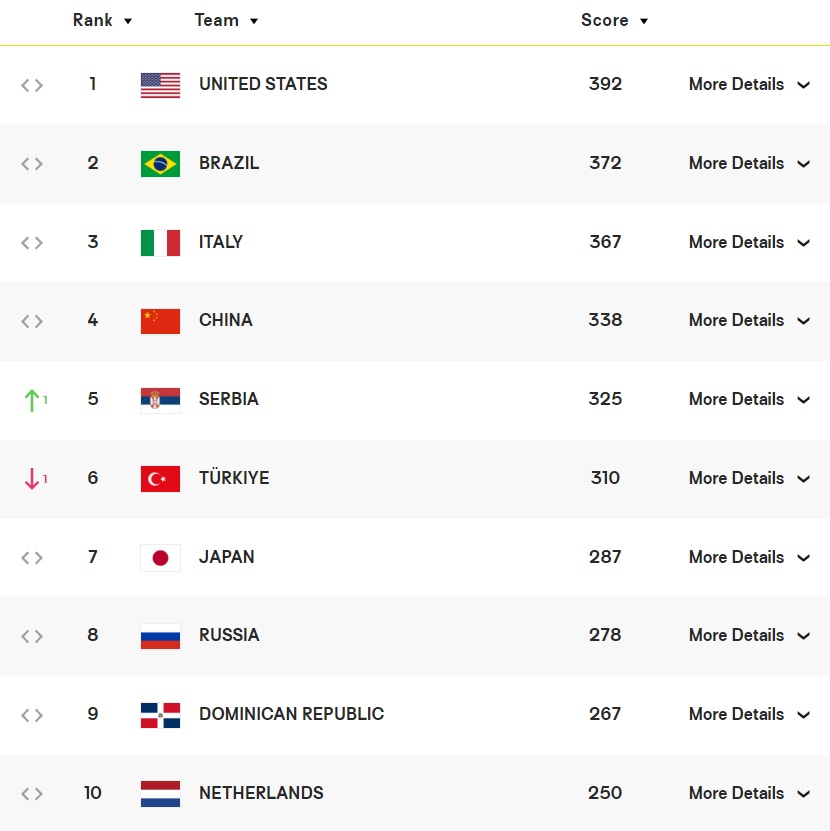Click the Dominican Republic flag icon
The width and height of the screenshot is (830, 831).
[160, 715]
